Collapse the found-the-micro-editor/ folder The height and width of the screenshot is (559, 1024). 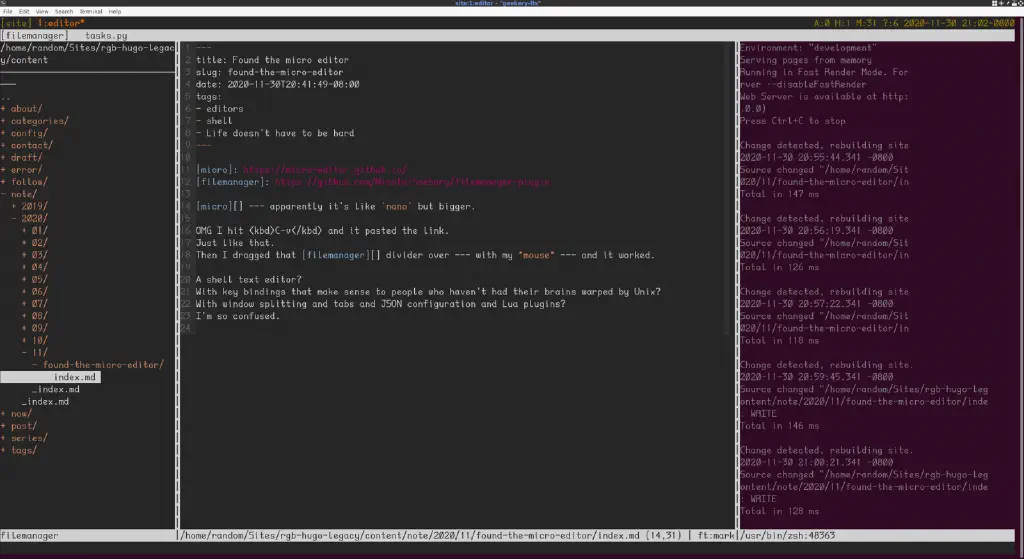pyautogui.click(x=98, y=364)
